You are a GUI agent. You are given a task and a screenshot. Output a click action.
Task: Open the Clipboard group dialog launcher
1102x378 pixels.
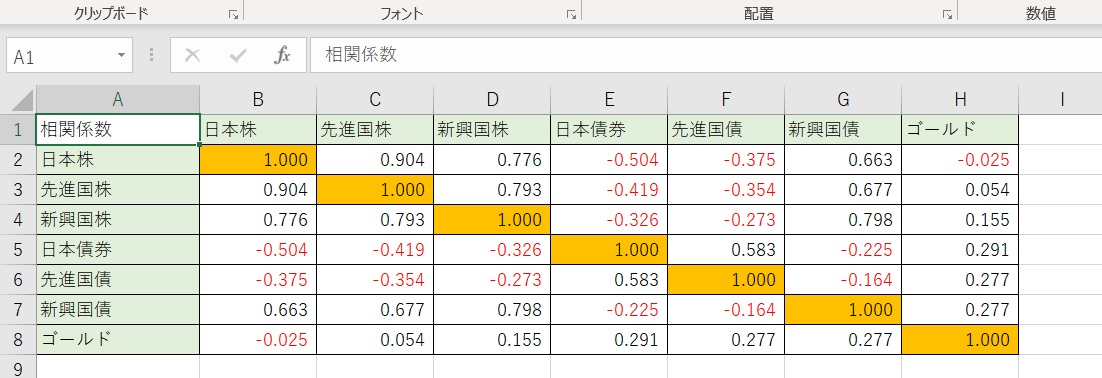tap(233, 14)
